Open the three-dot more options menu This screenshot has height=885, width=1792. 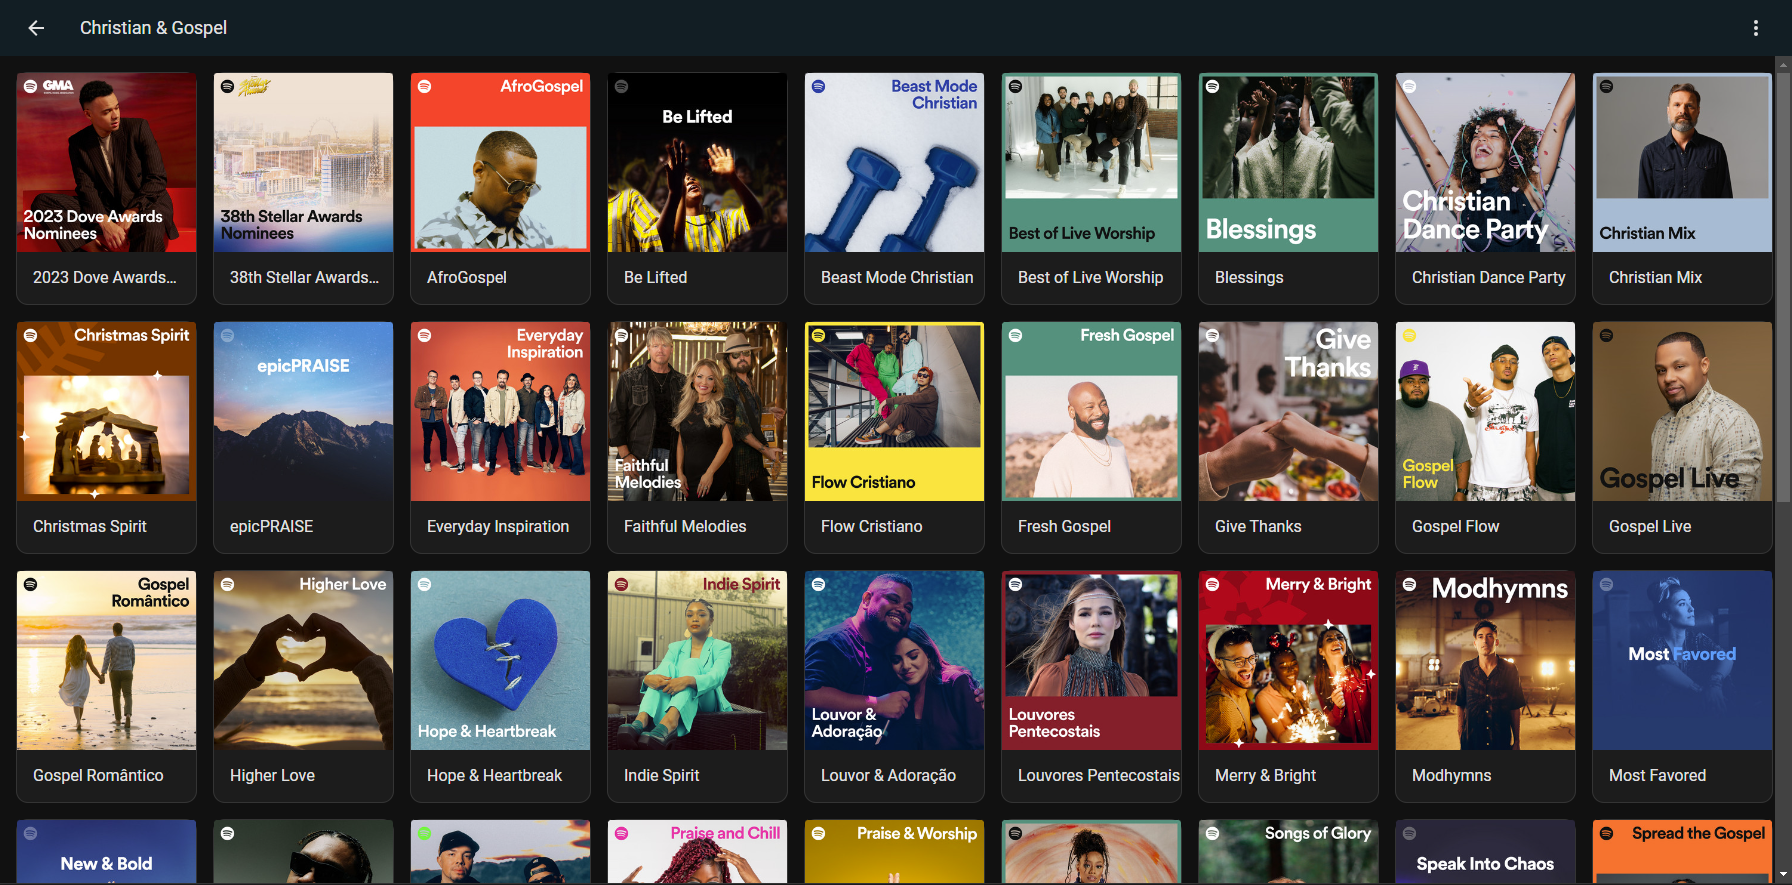[1755, 28]
